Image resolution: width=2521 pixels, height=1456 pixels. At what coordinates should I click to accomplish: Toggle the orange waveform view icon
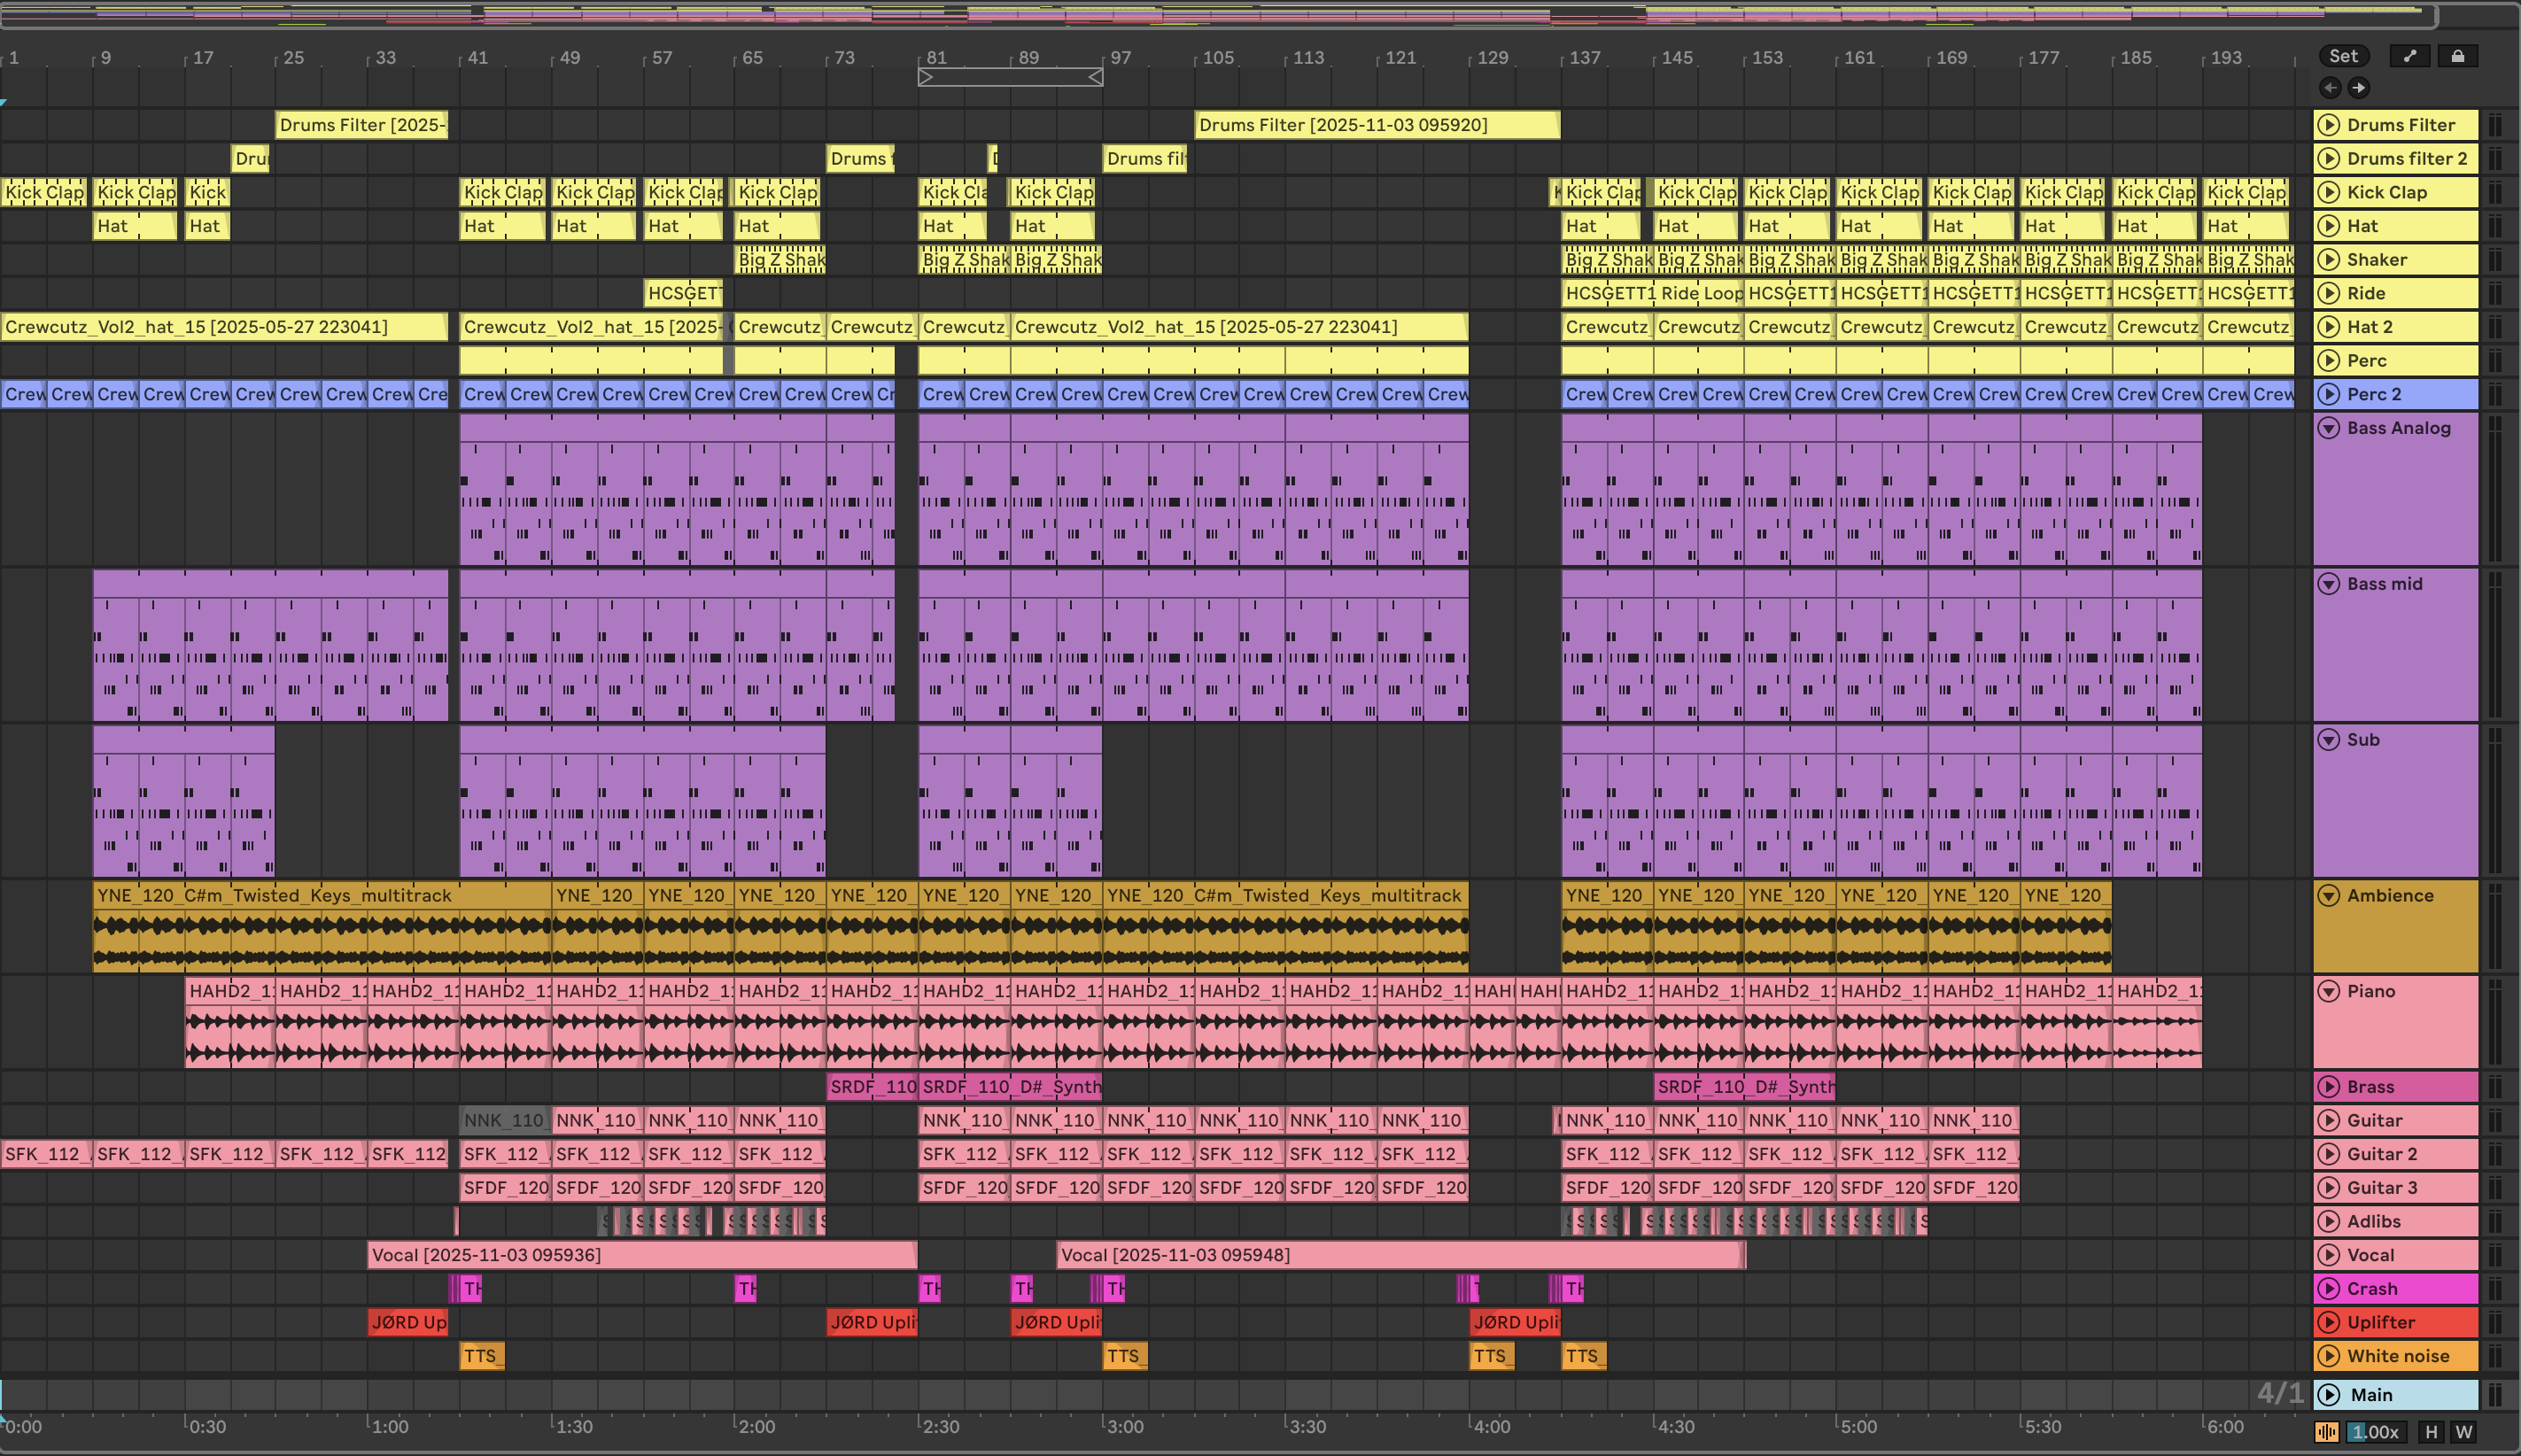tap(2327, 1432)
